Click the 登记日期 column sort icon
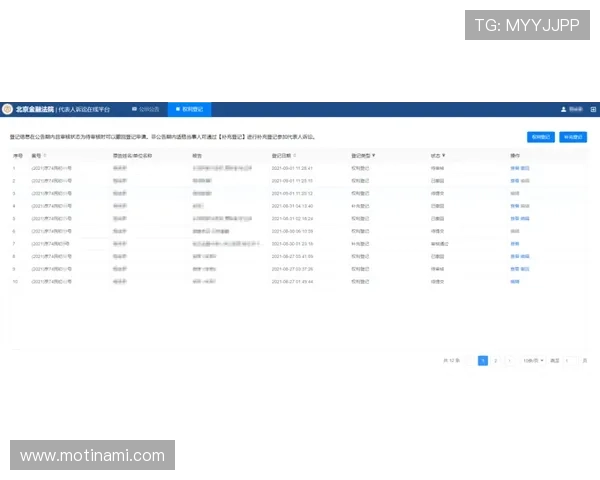 point(295,156)
